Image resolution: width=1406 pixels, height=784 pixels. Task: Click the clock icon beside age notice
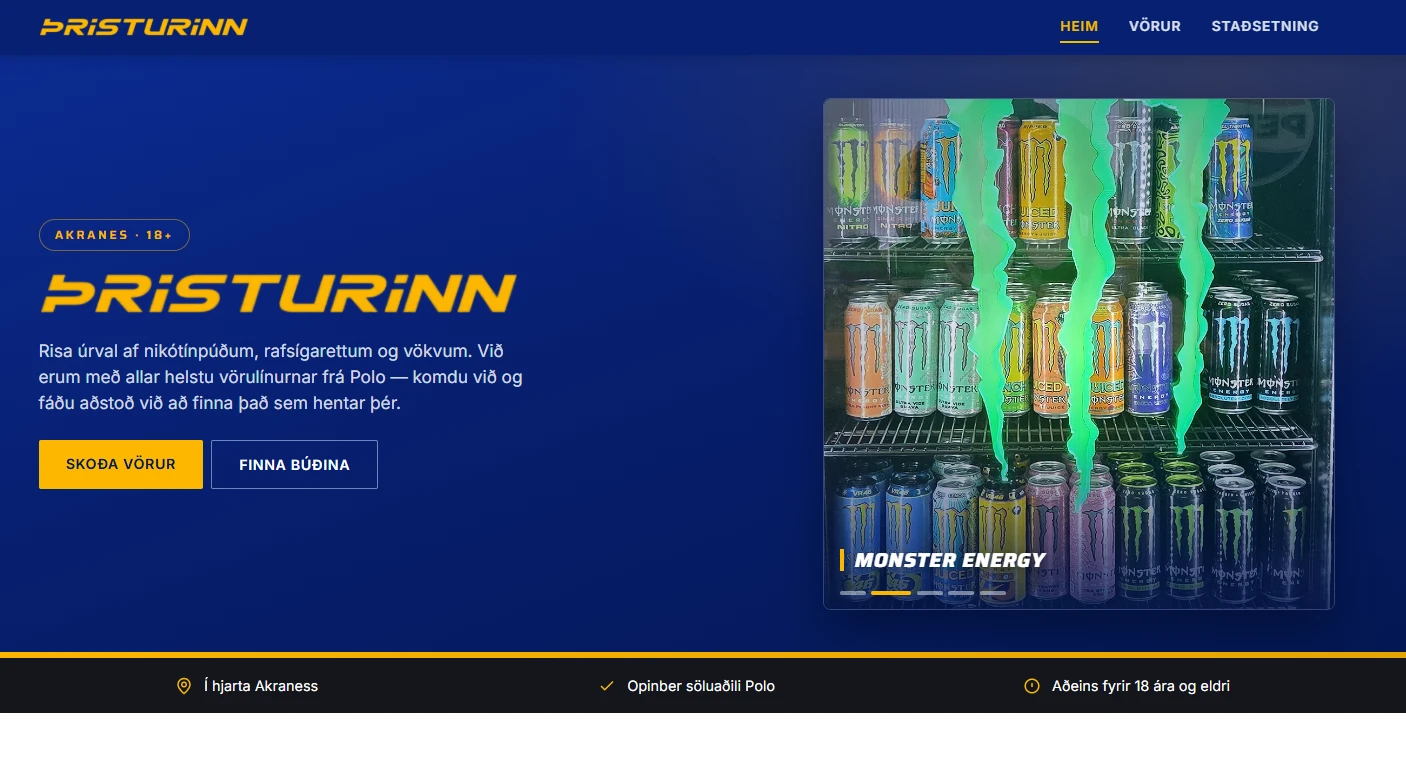point(1032,686)
